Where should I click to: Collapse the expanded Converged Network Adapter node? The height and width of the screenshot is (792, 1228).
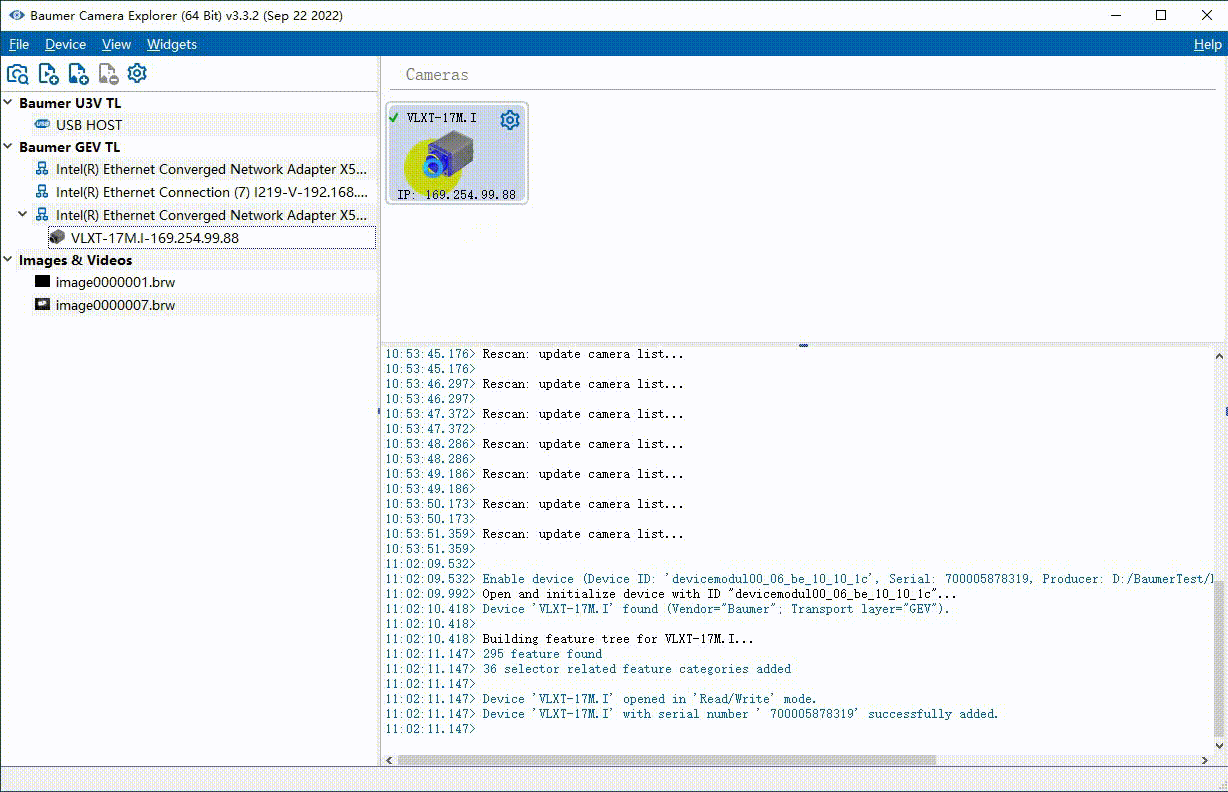coord(23,215)
